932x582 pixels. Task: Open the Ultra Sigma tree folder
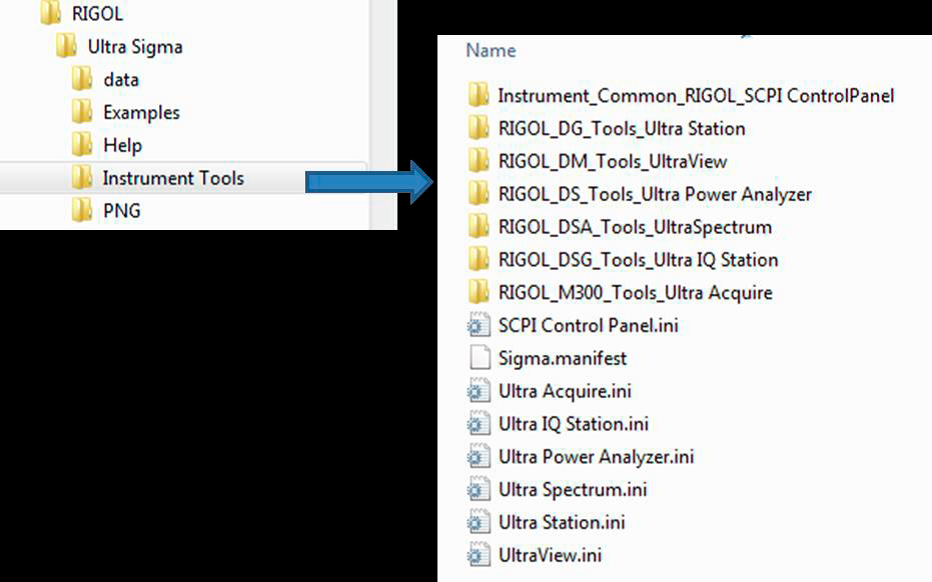pyautogui.click(x=119, y=46)
